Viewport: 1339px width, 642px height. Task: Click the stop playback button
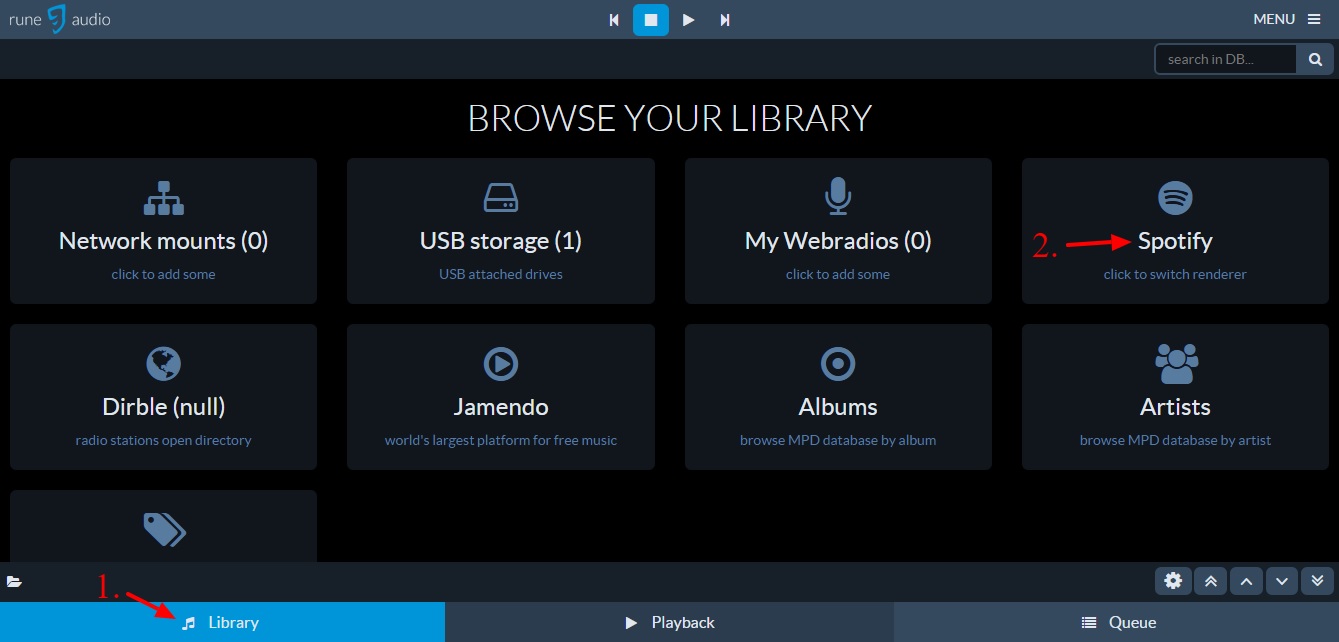(x=651, y=20)
